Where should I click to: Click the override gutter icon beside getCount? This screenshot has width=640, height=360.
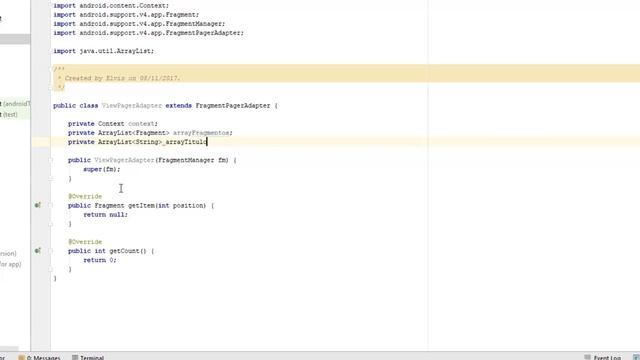[38, 251]
